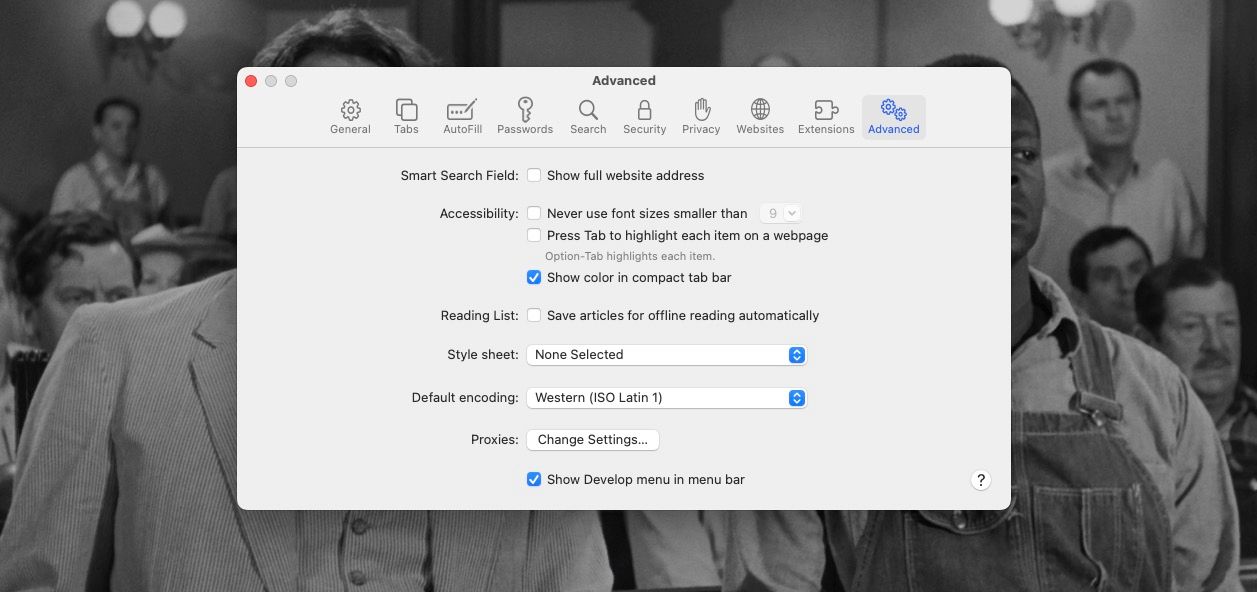Disable Show color in compact tab bar
1257x592 pixels.
(x=534, y=277)
